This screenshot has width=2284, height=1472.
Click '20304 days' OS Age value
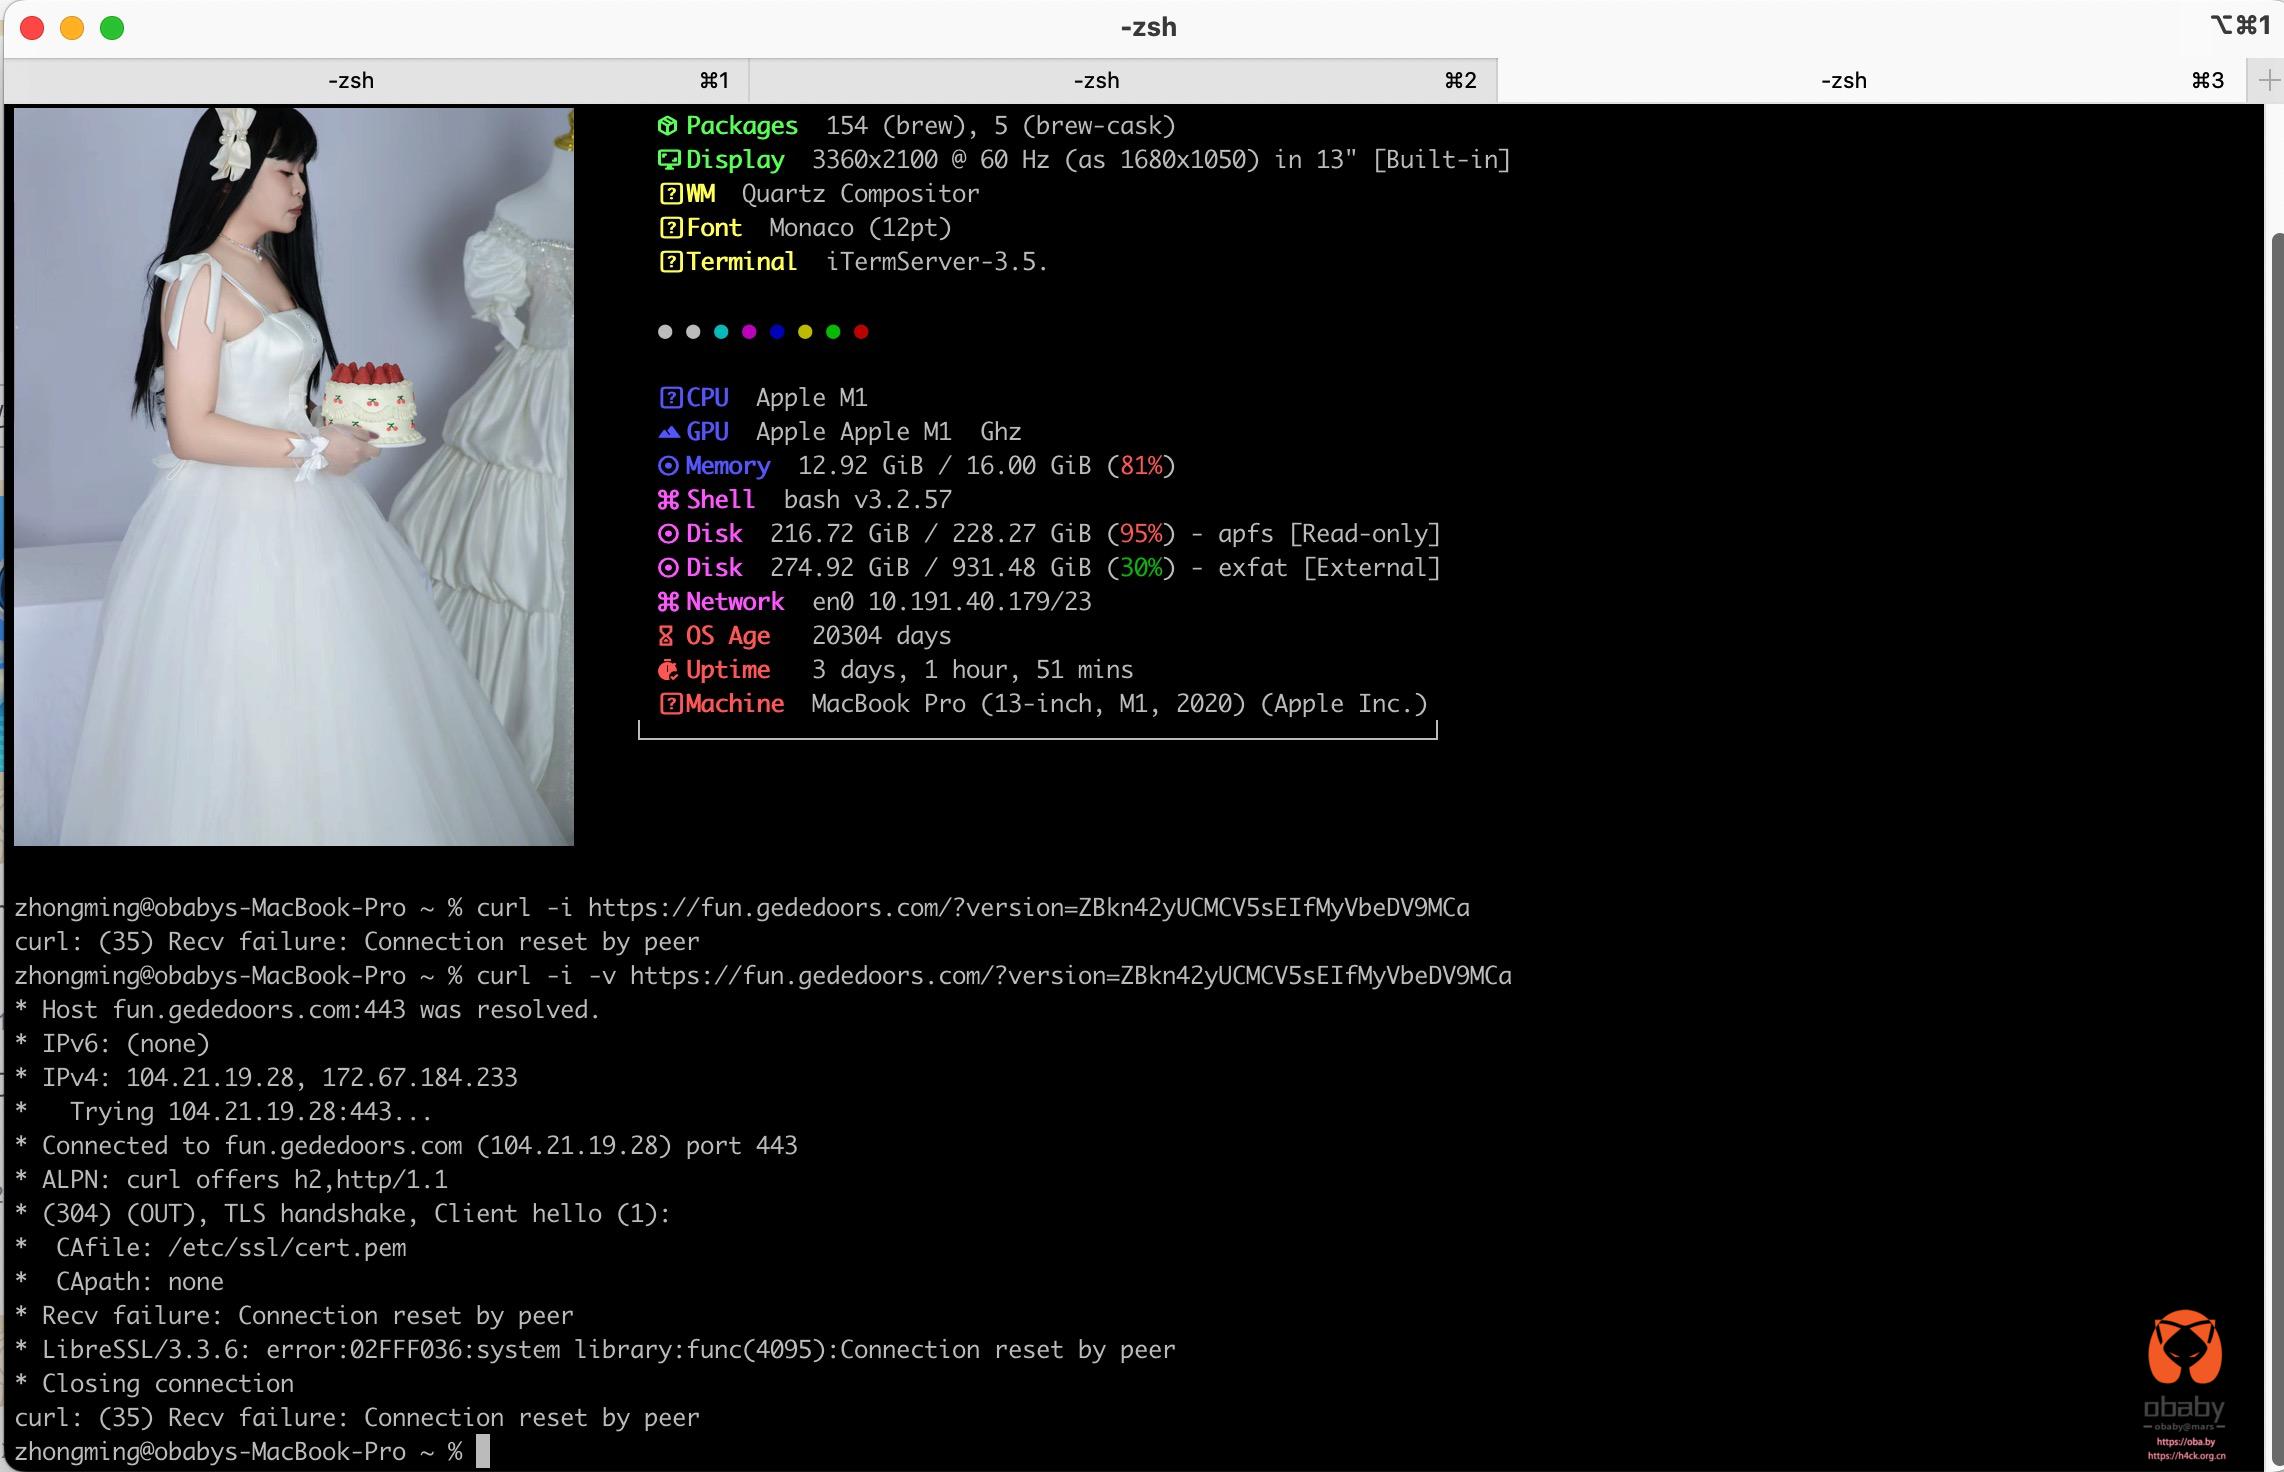881,636
